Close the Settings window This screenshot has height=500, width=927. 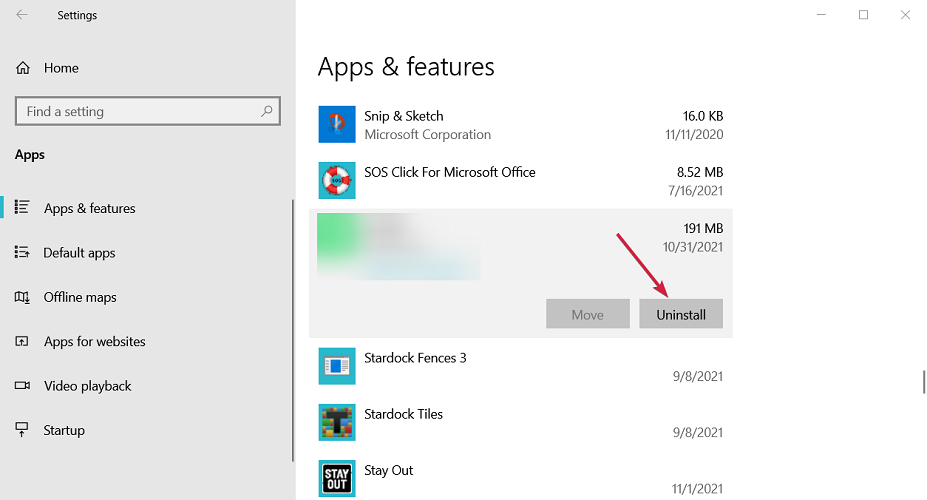point(905,15)
